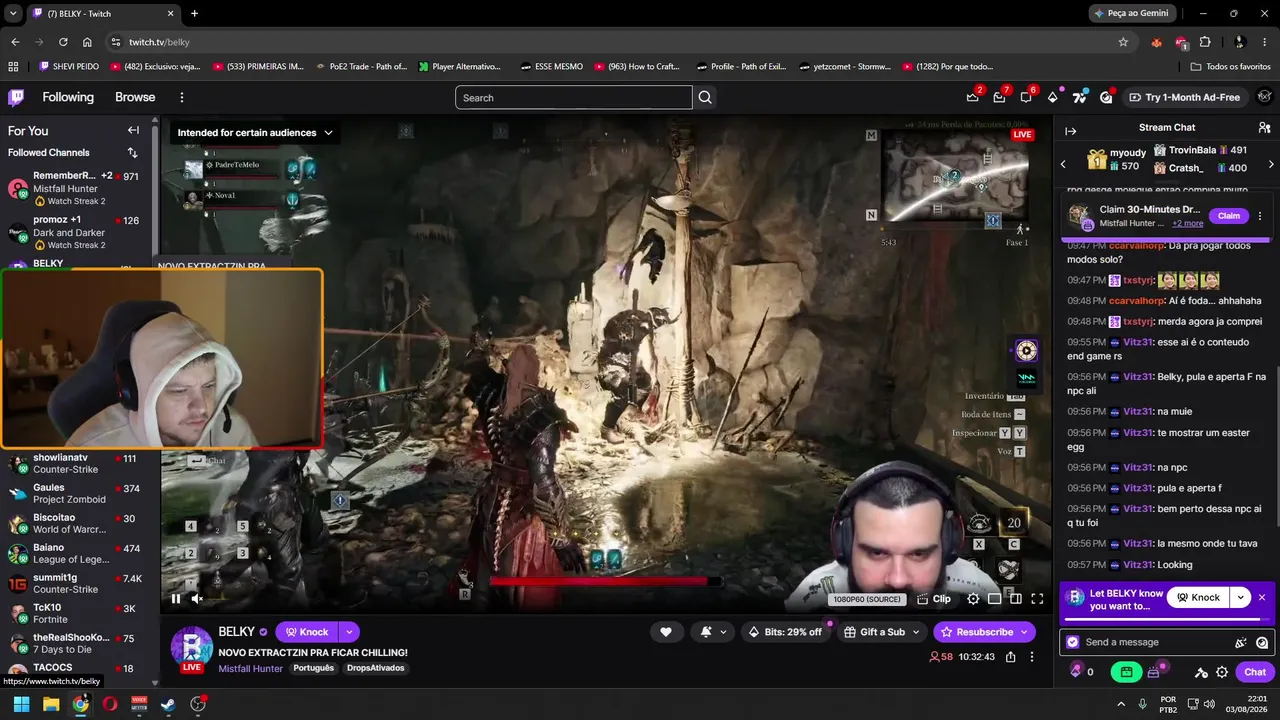The height and width of the screenshot is (720, 1280).
Task: Open the 7TV extension icon
Action: point(1079,97)
